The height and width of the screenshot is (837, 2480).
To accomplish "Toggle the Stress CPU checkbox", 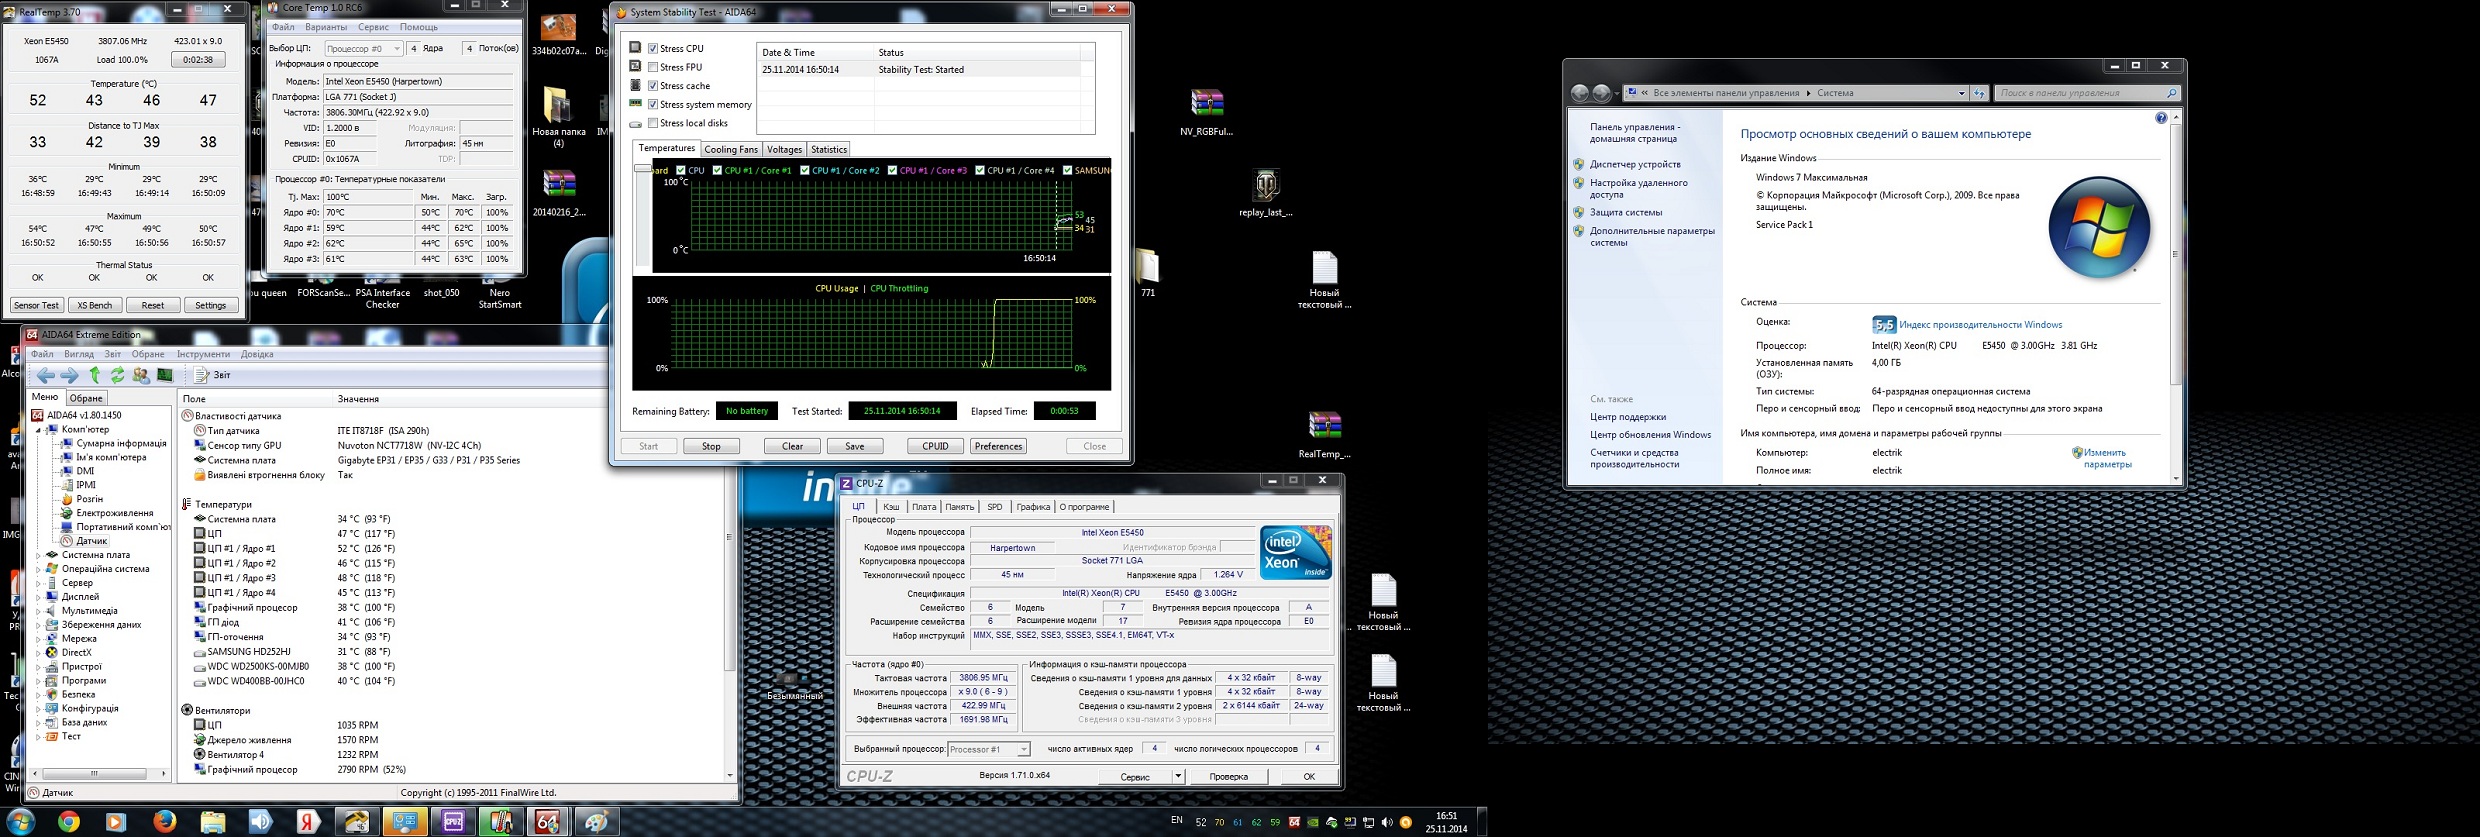I will point(653,48).
